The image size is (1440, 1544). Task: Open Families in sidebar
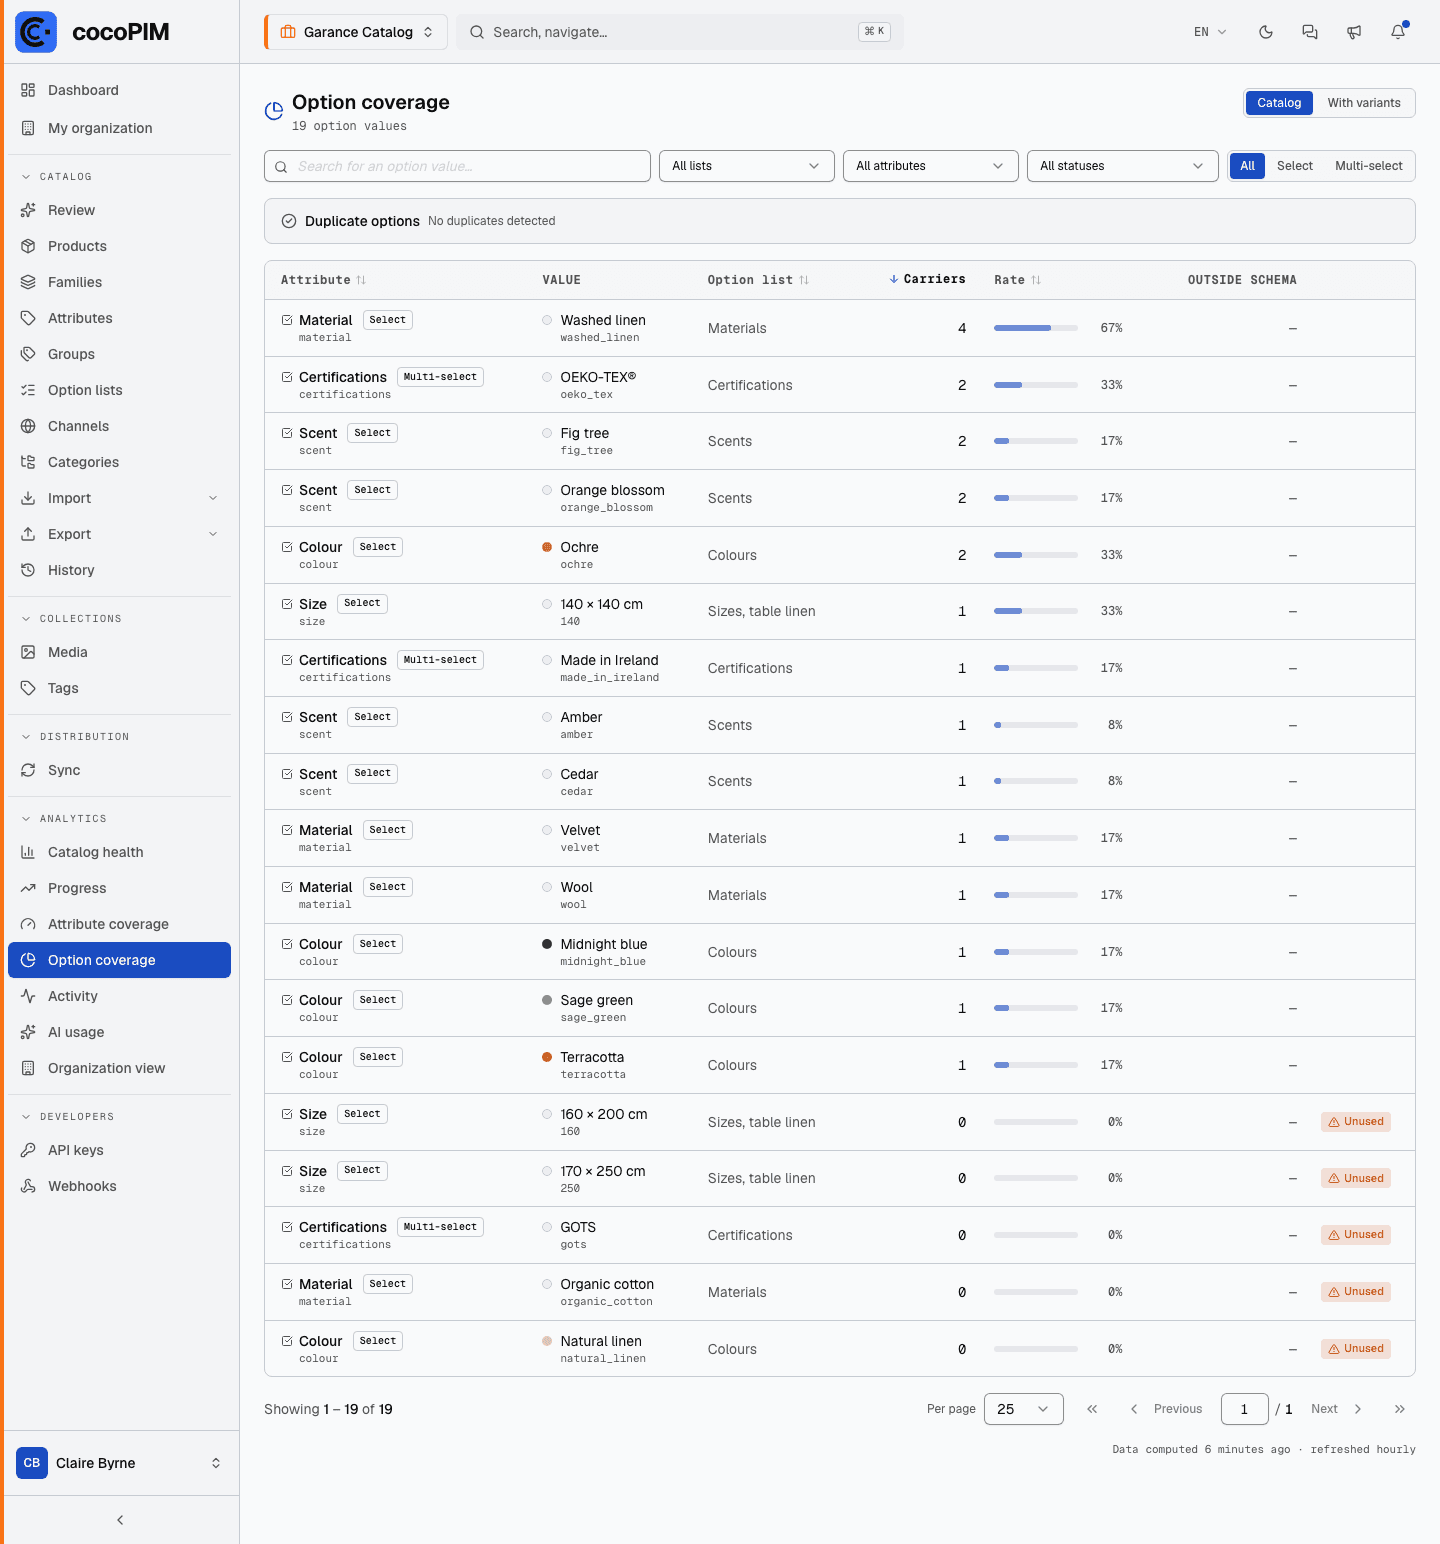[x=120, y=282]
